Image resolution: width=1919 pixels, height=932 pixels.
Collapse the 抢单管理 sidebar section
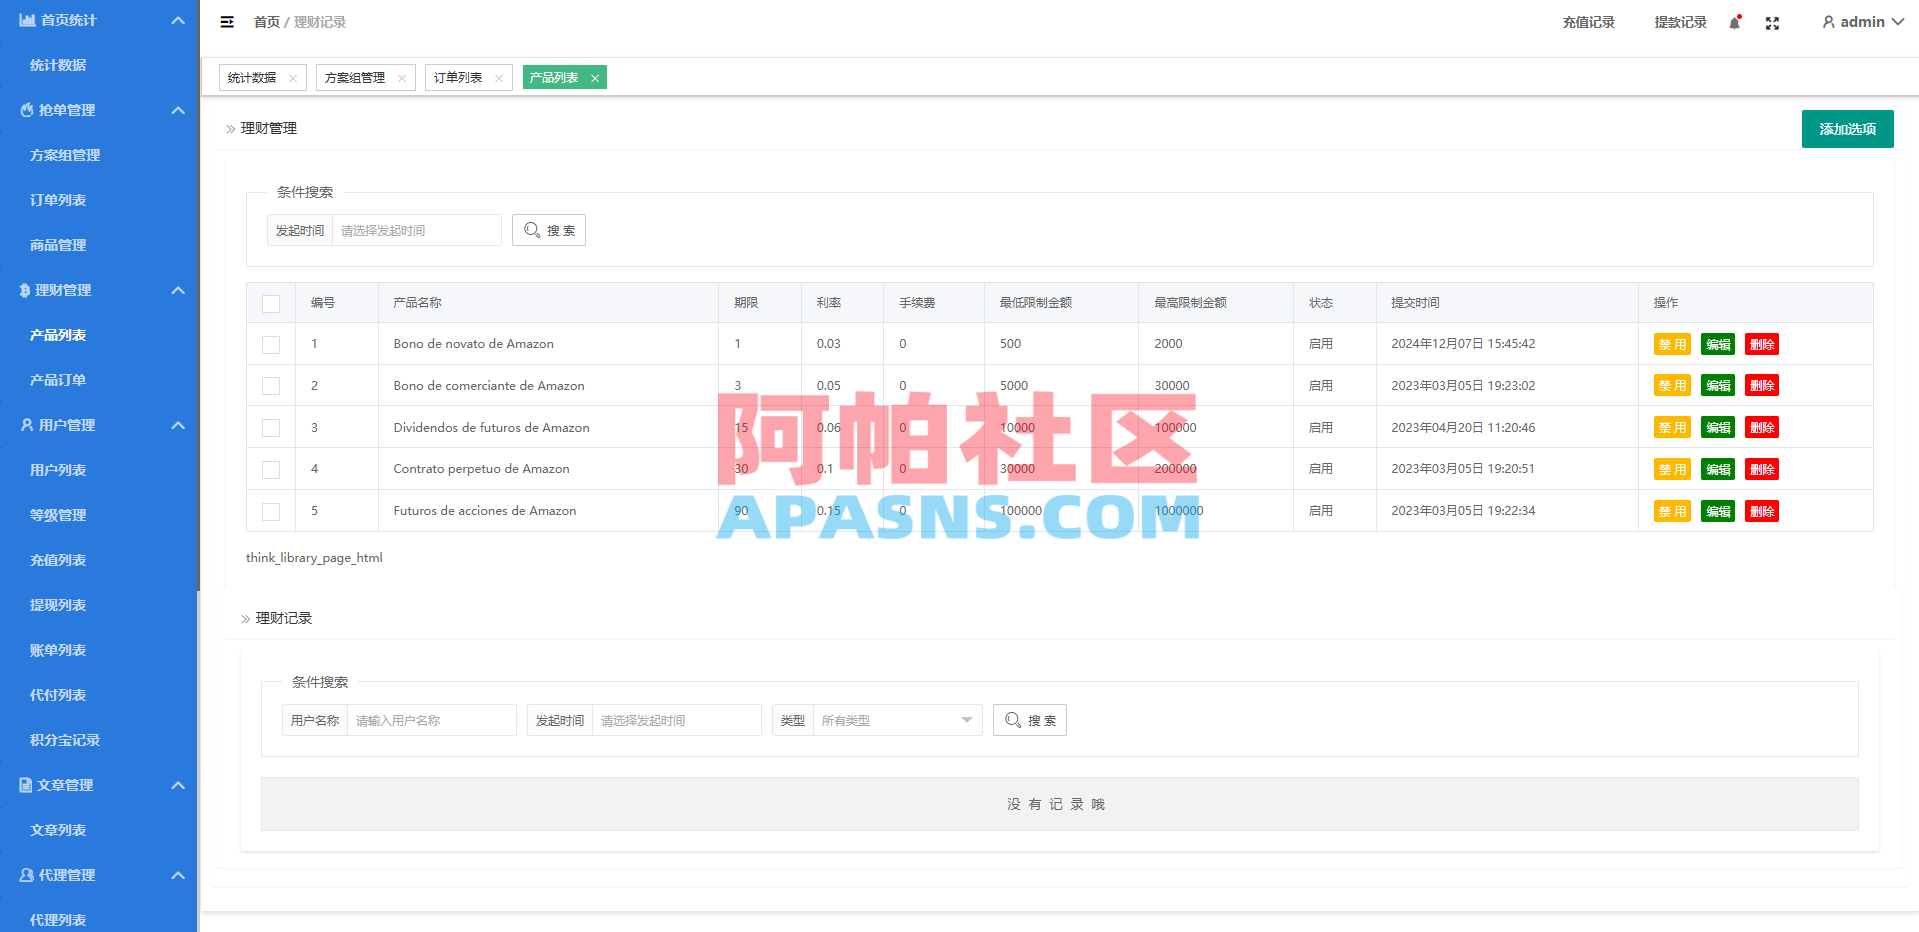pos(178,110)
